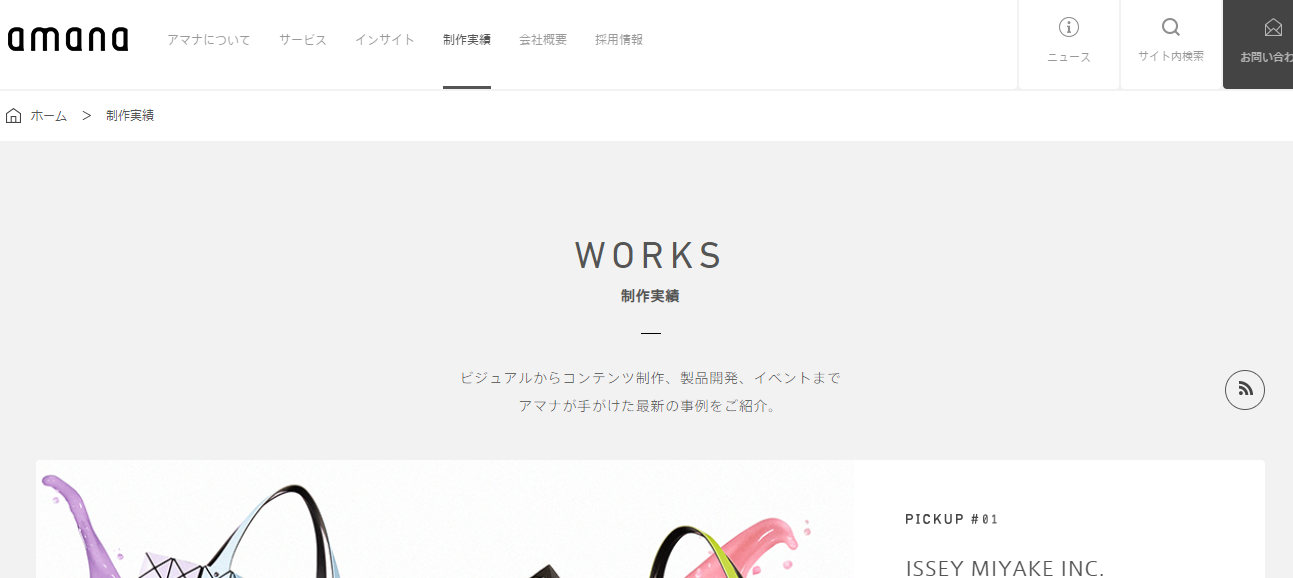Image resolution: width=1293 pixels, height=578 pixels.
Task: Click ニュース label in header
Action: coord(1069,58)
